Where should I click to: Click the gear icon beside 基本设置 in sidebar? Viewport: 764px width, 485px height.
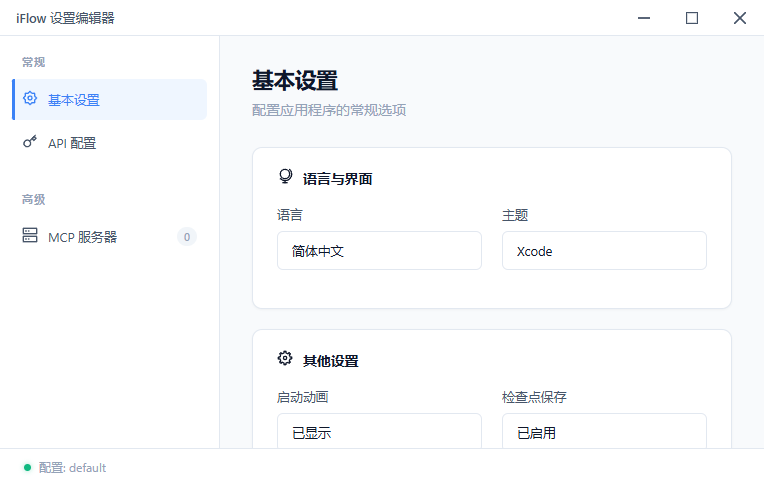pos(30,99)
